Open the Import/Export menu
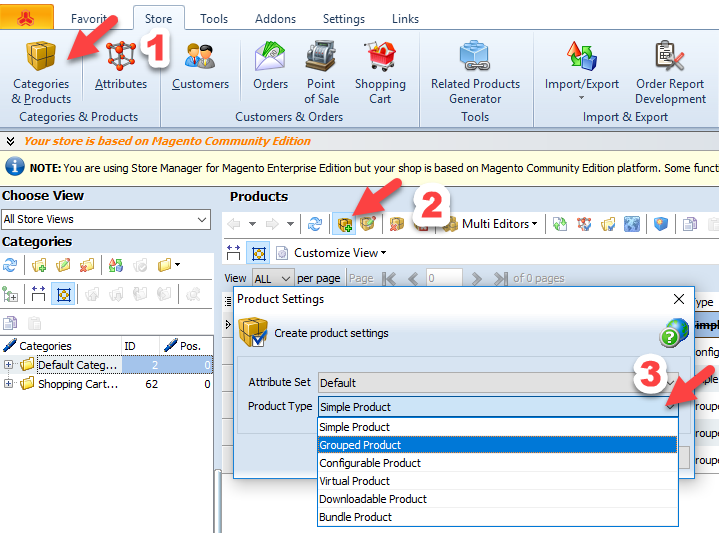This screenshot has height=533, width=719. pos(581,70)
